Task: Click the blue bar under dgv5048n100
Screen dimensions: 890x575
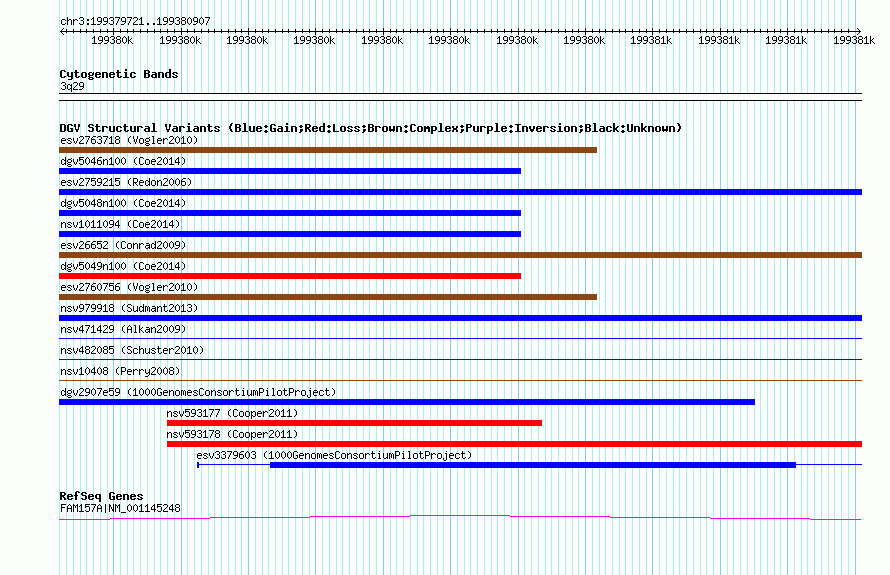Action: click(x=290, y=213)
